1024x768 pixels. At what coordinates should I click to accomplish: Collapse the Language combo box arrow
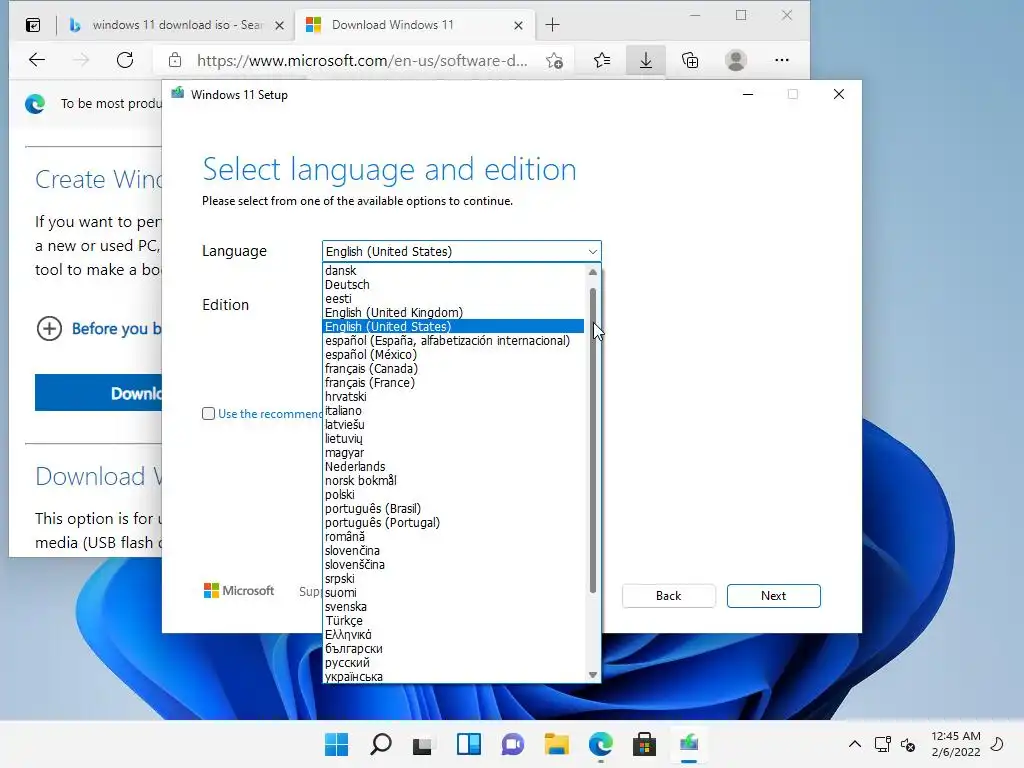pyautogui.click(x=592, y=251)
